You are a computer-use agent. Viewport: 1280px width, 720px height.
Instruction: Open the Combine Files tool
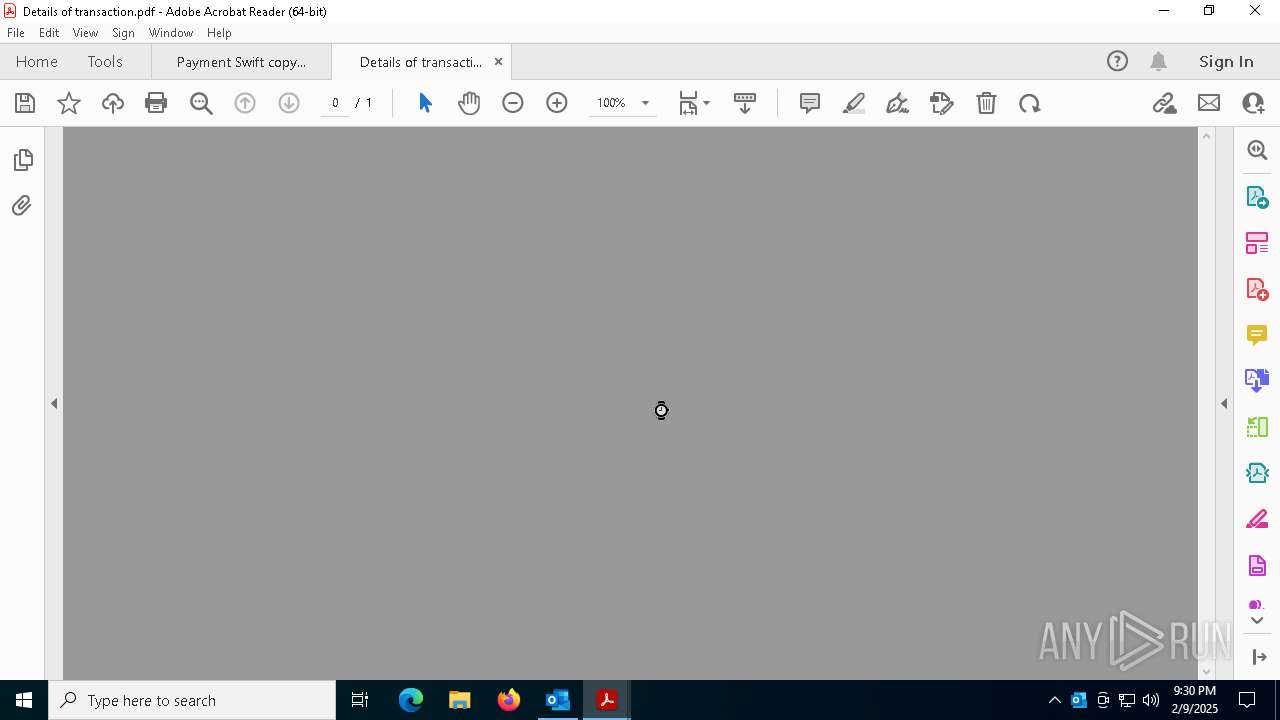[1257, 381]
